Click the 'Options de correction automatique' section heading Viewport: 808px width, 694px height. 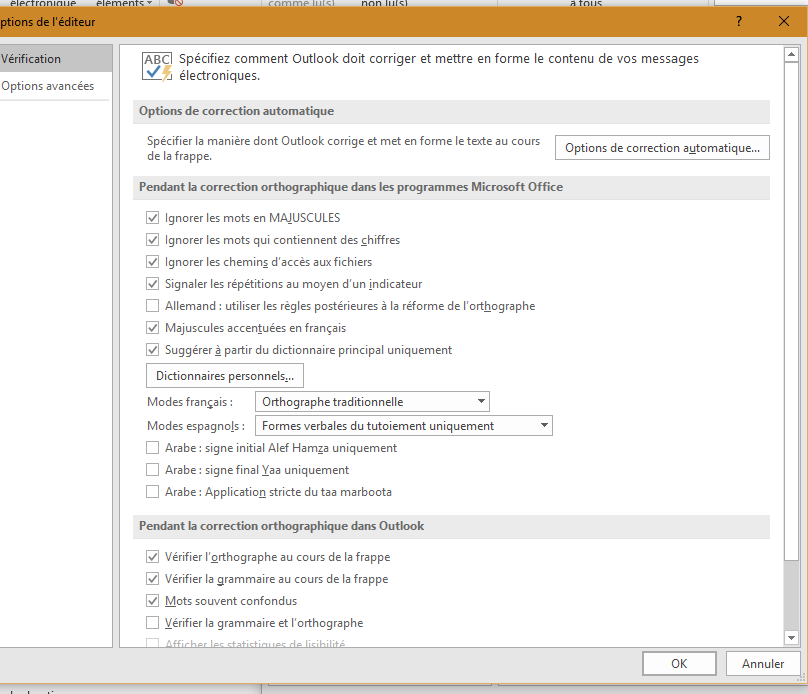tap(237, 111)
